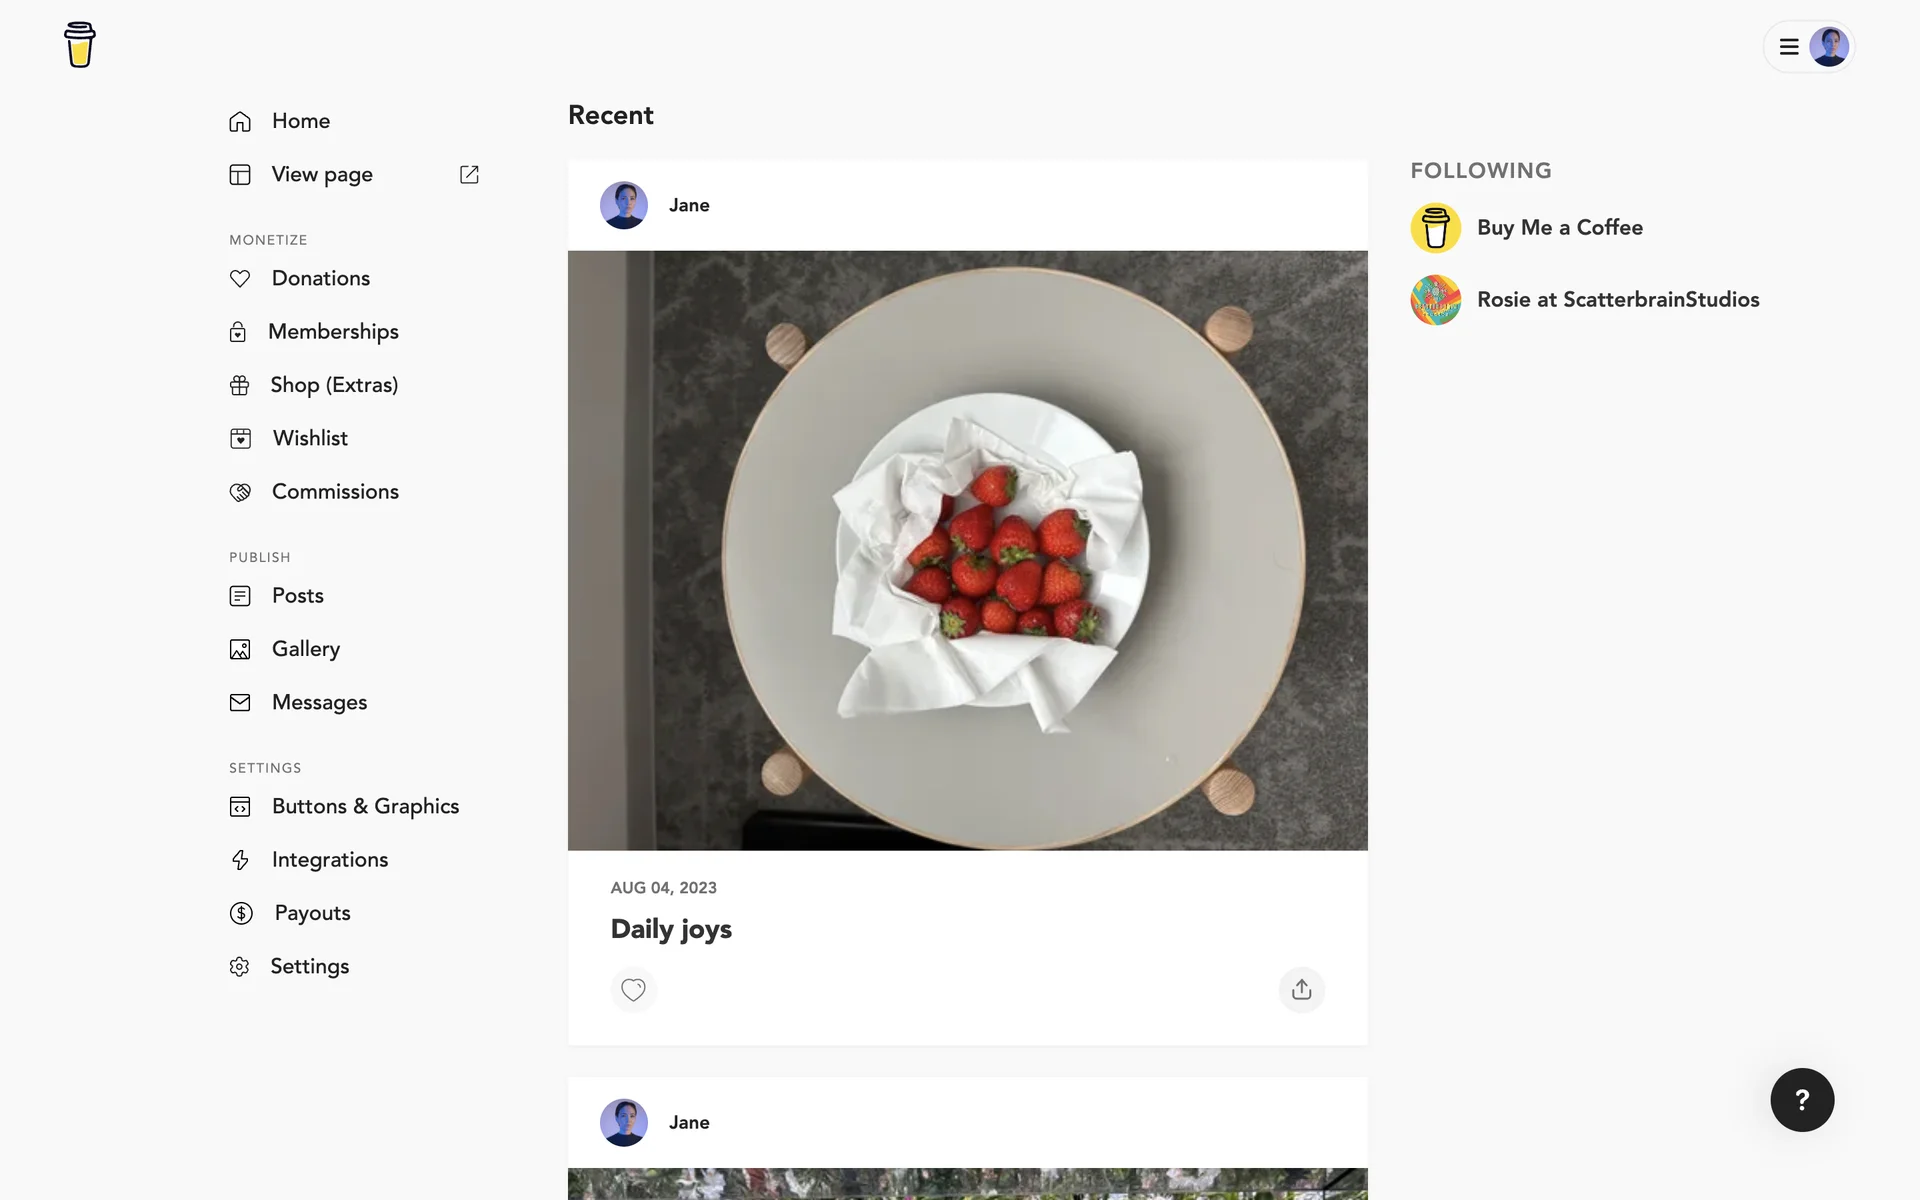Share the Daily joys post
The height and width of the screenshot is (1200, 1920).
coord(1301,990)
